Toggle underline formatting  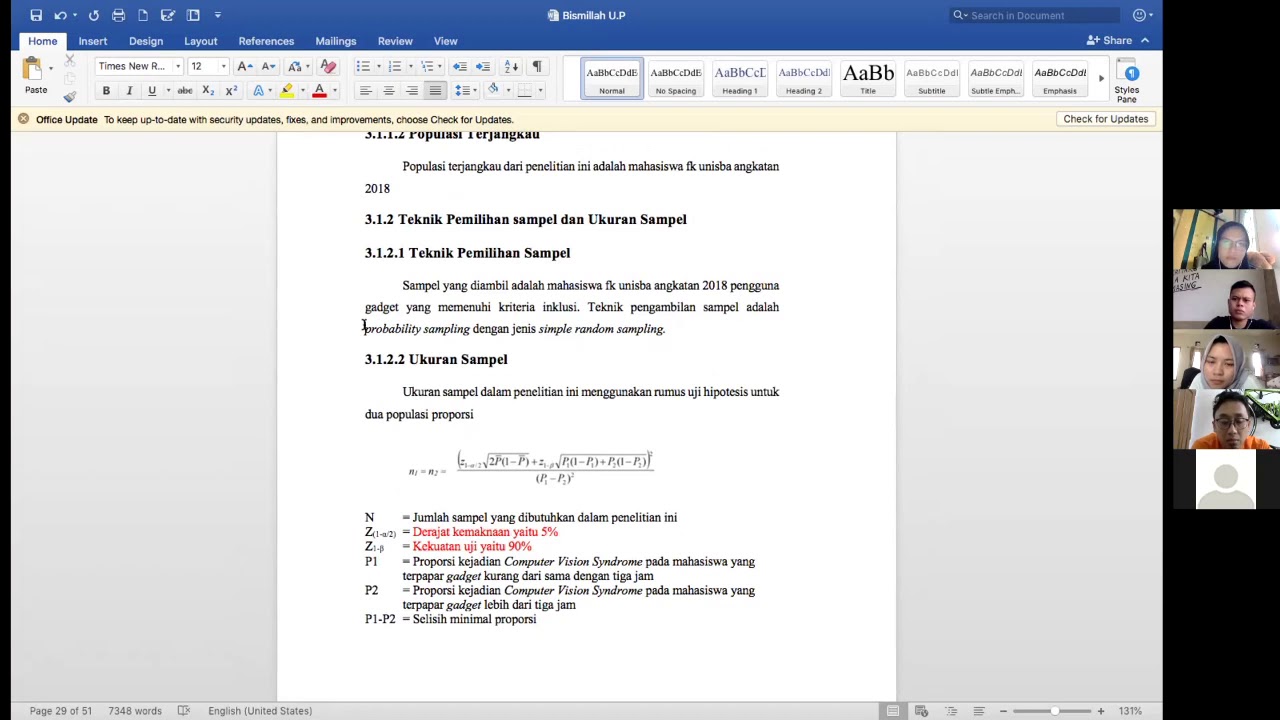pyautogui.click(x=152, y=91)
